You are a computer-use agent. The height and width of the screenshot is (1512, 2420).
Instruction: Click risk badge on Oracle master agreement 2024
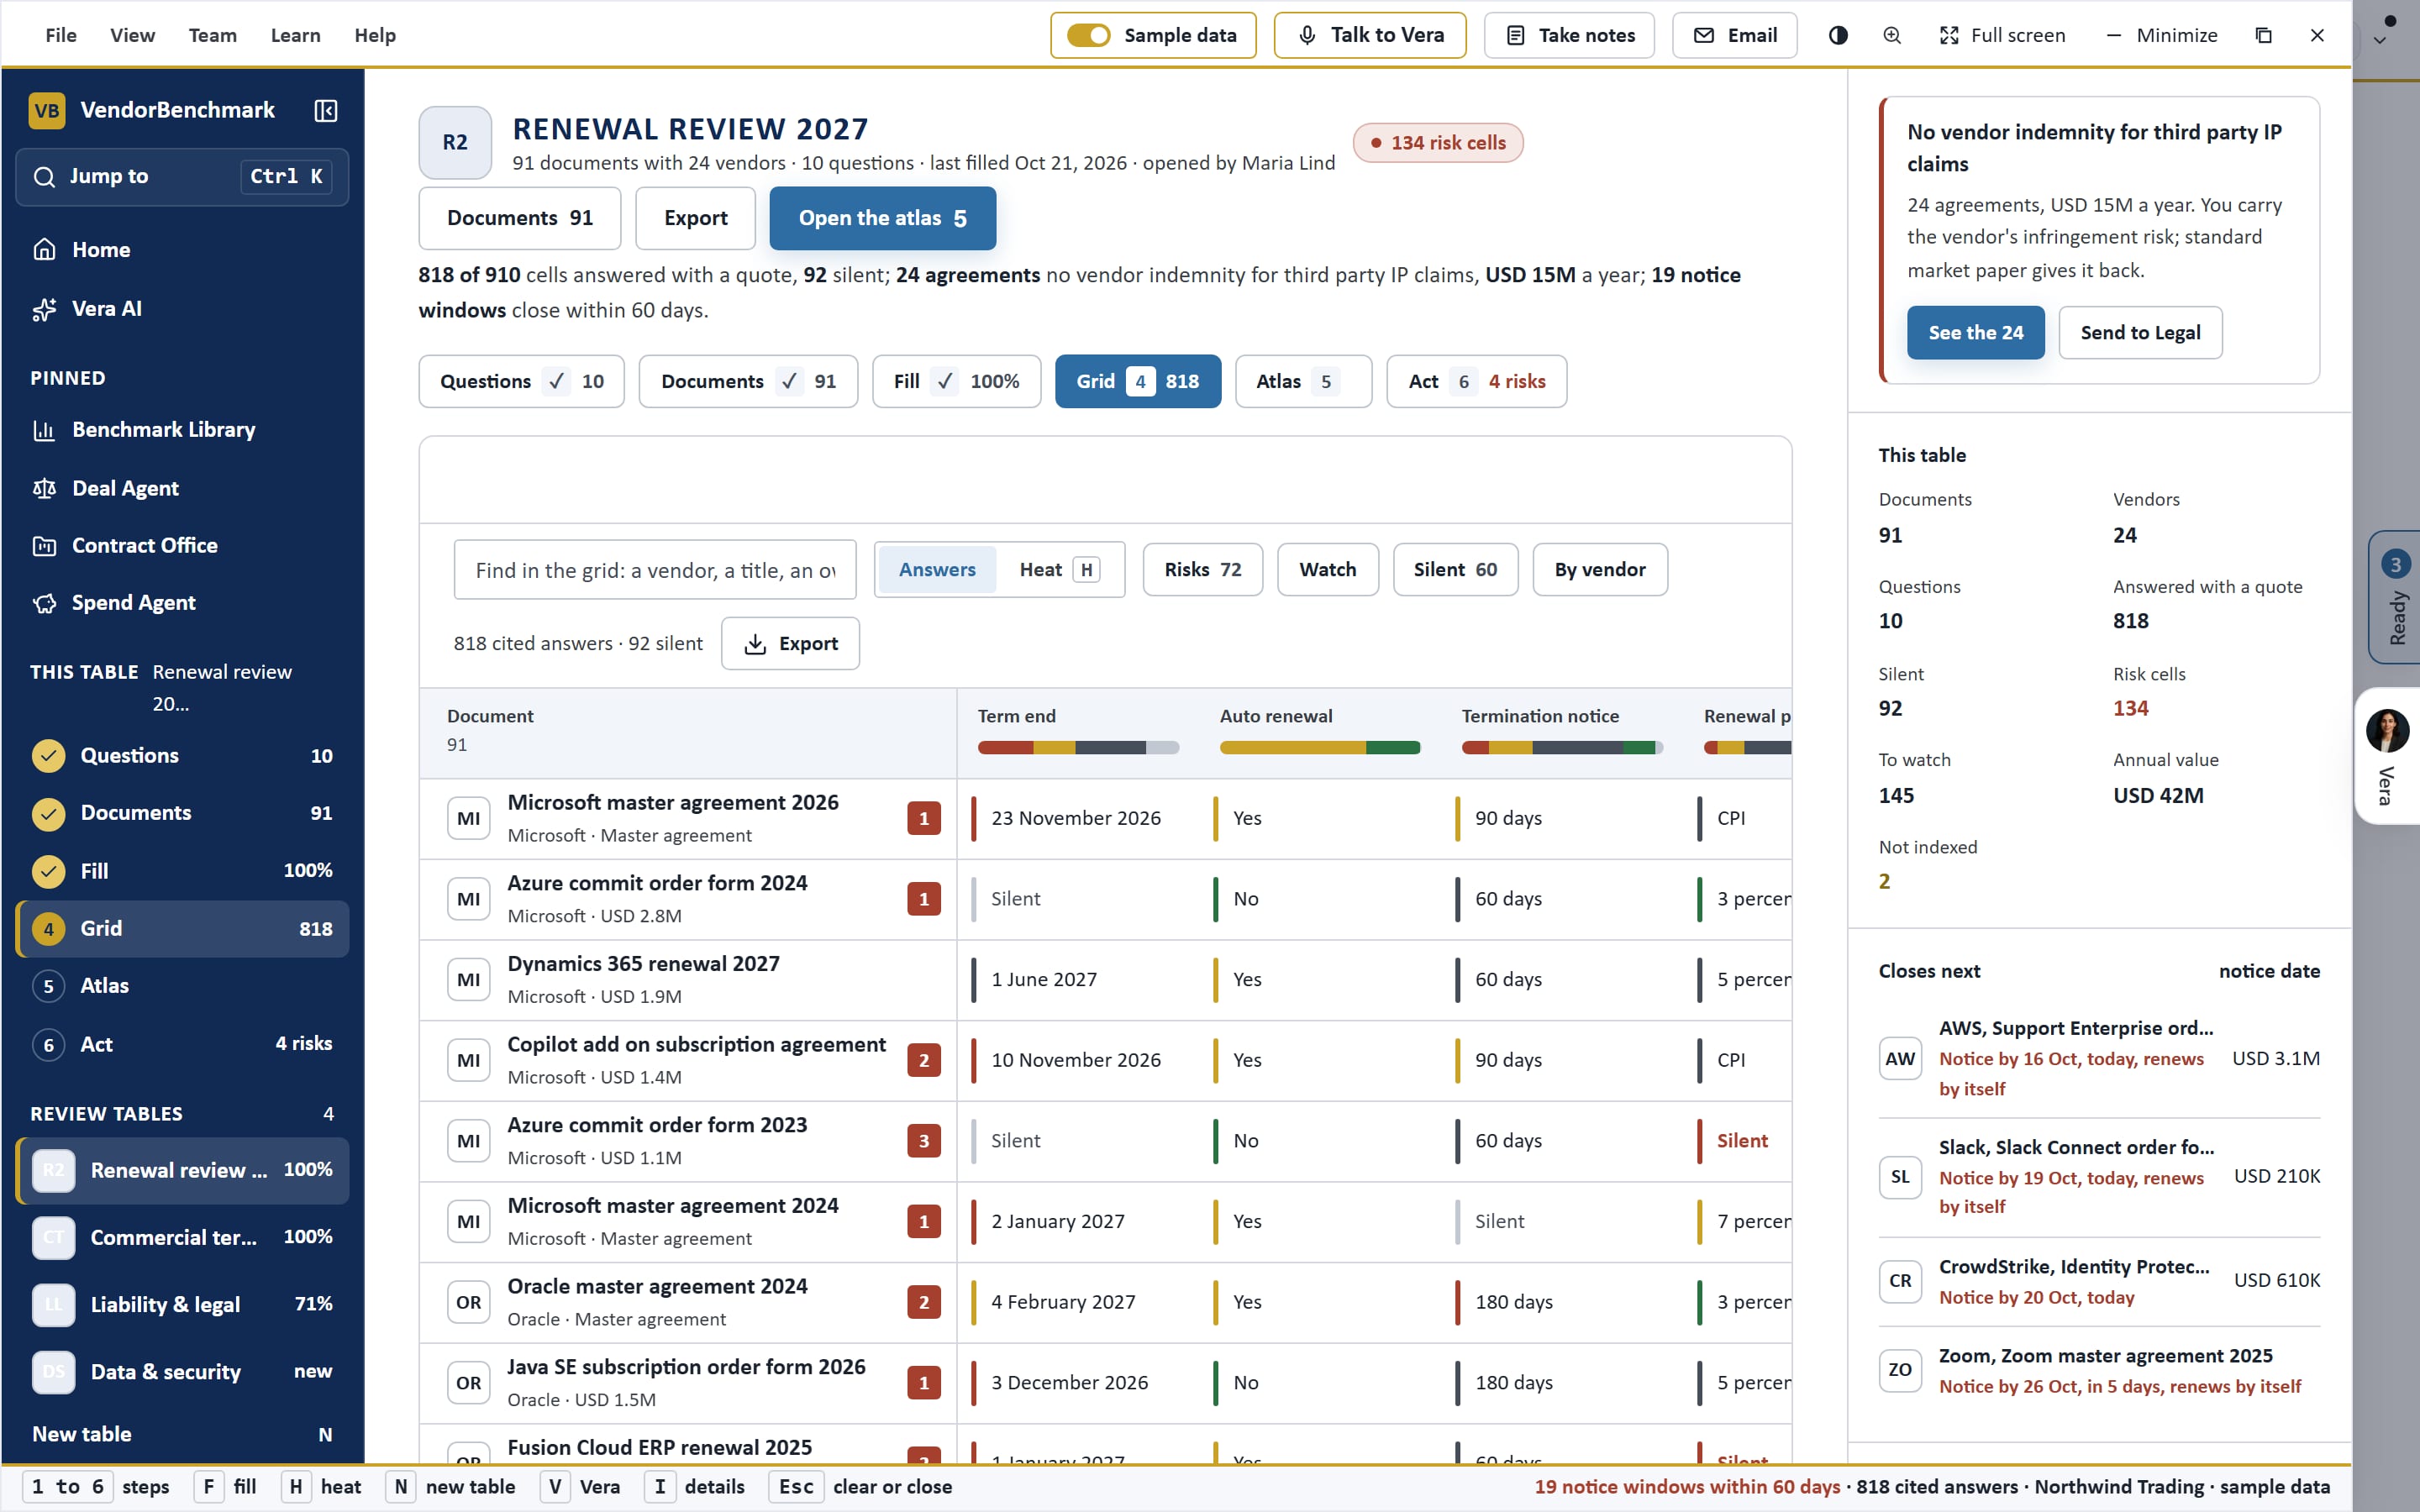click(x=924, y=1302)
